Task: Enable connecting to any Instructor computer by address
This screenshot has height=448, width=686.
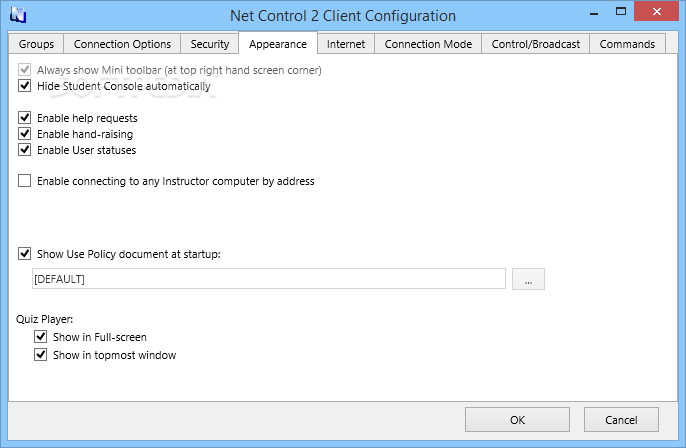Action: pyautogui.click(x=24, y=181)
